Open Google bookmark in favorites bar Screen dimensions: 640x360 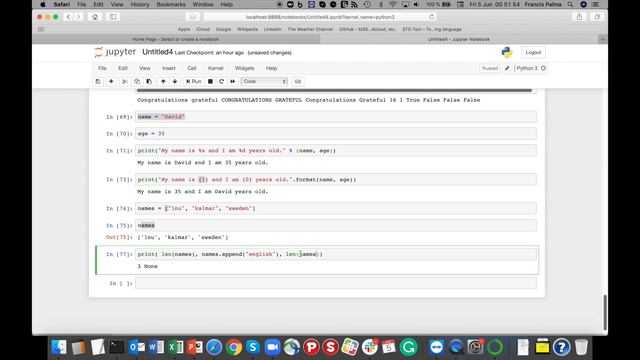(x=223, y=29)
